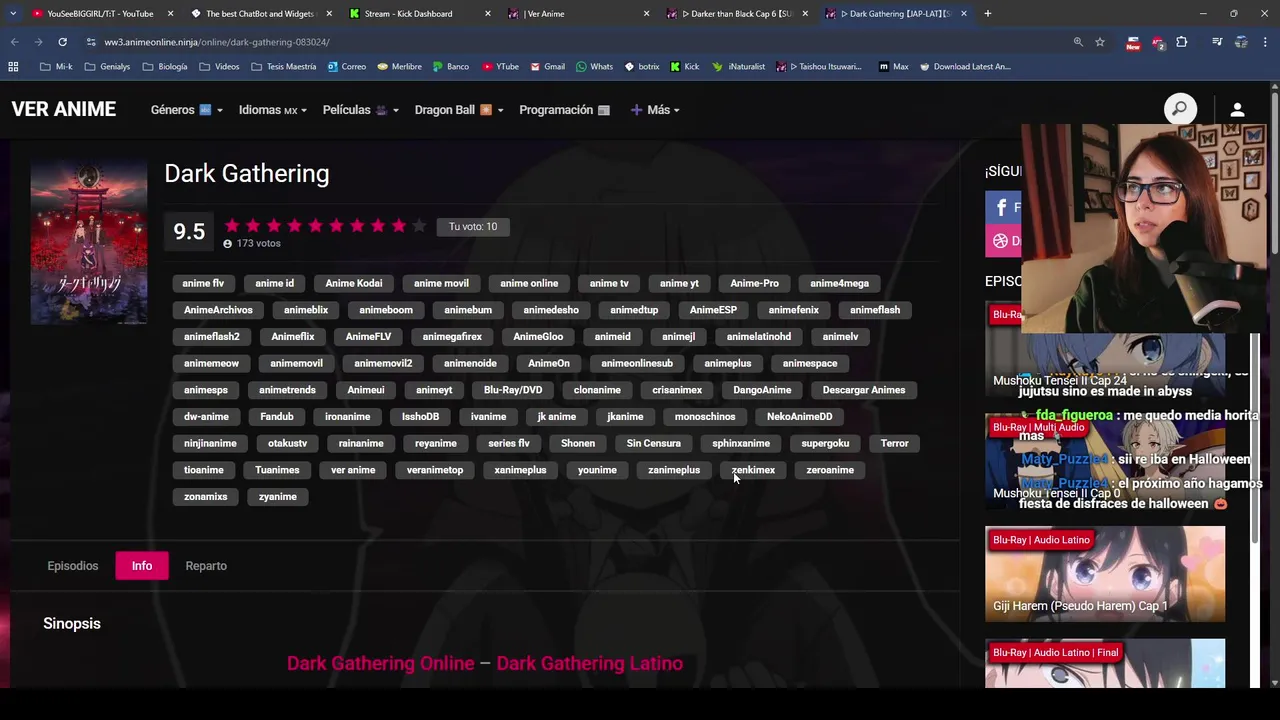The image size is (1280, 720).
Task: Switch to the YouSeeBIGGIRL YouTube browser tab
Action: point(100,14)
